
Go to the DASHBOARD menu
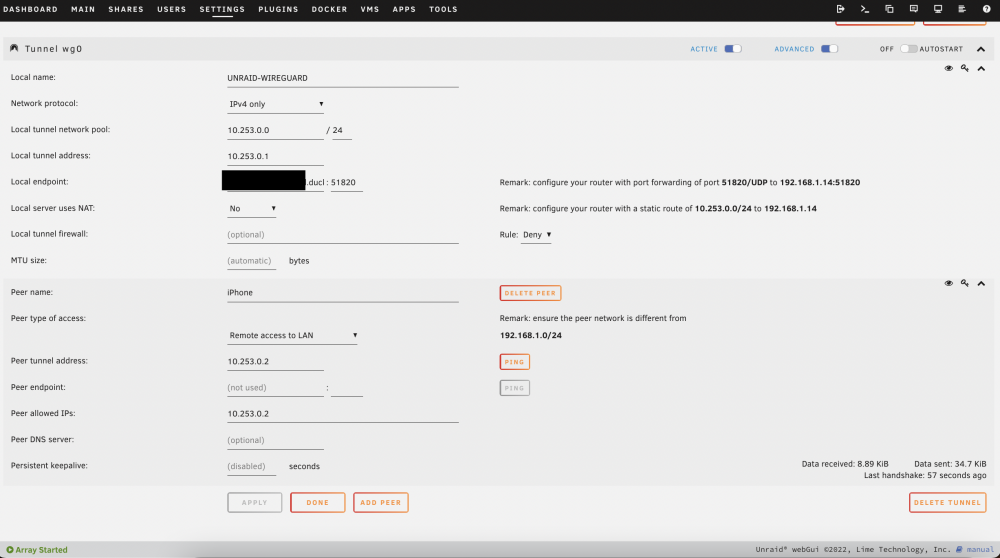point(31,9)
